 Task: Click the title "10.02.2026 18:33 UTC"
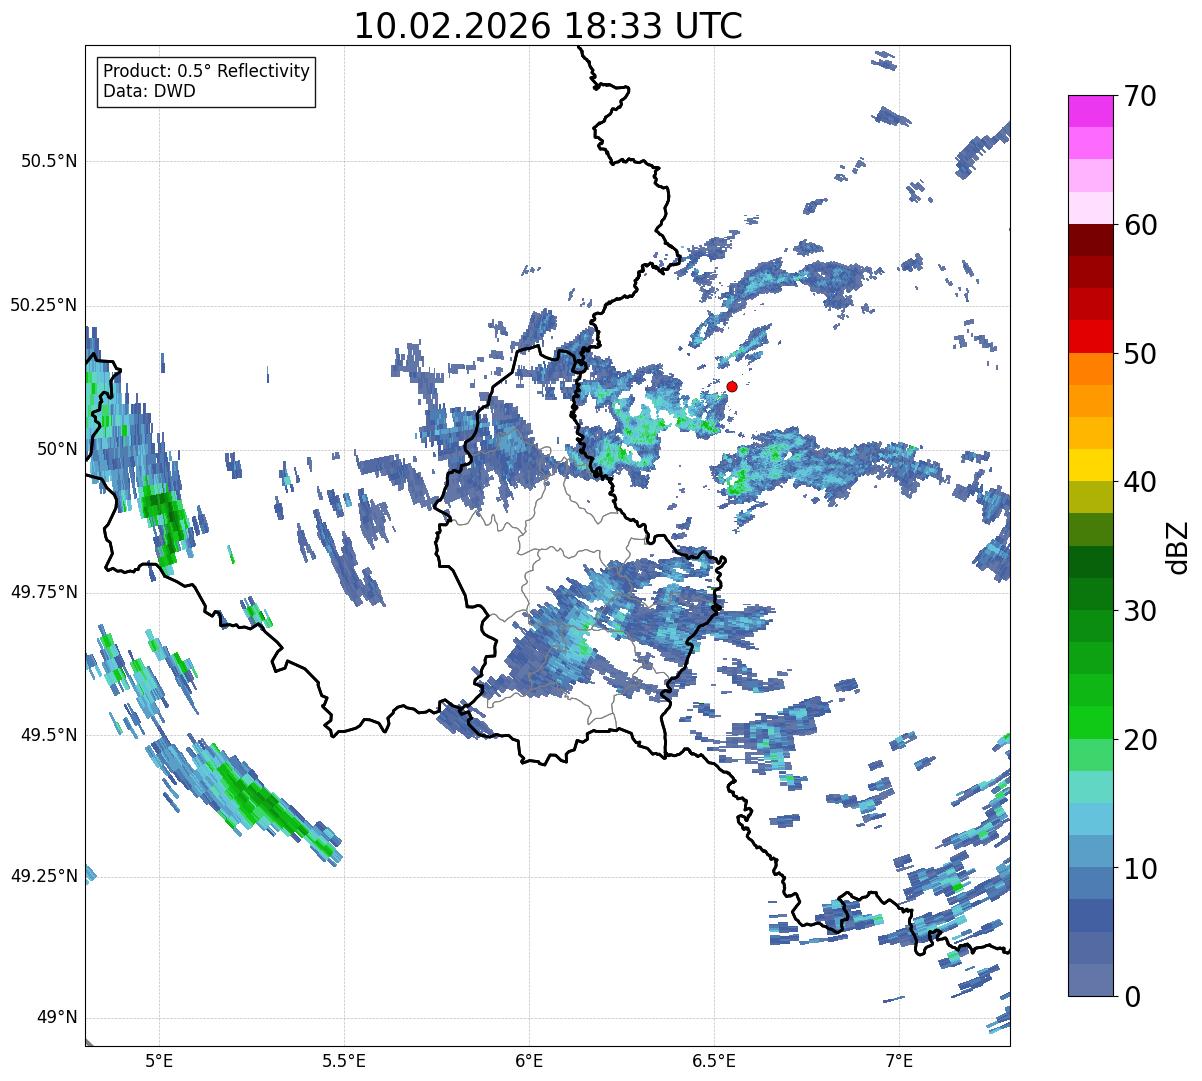pos(548,26)
